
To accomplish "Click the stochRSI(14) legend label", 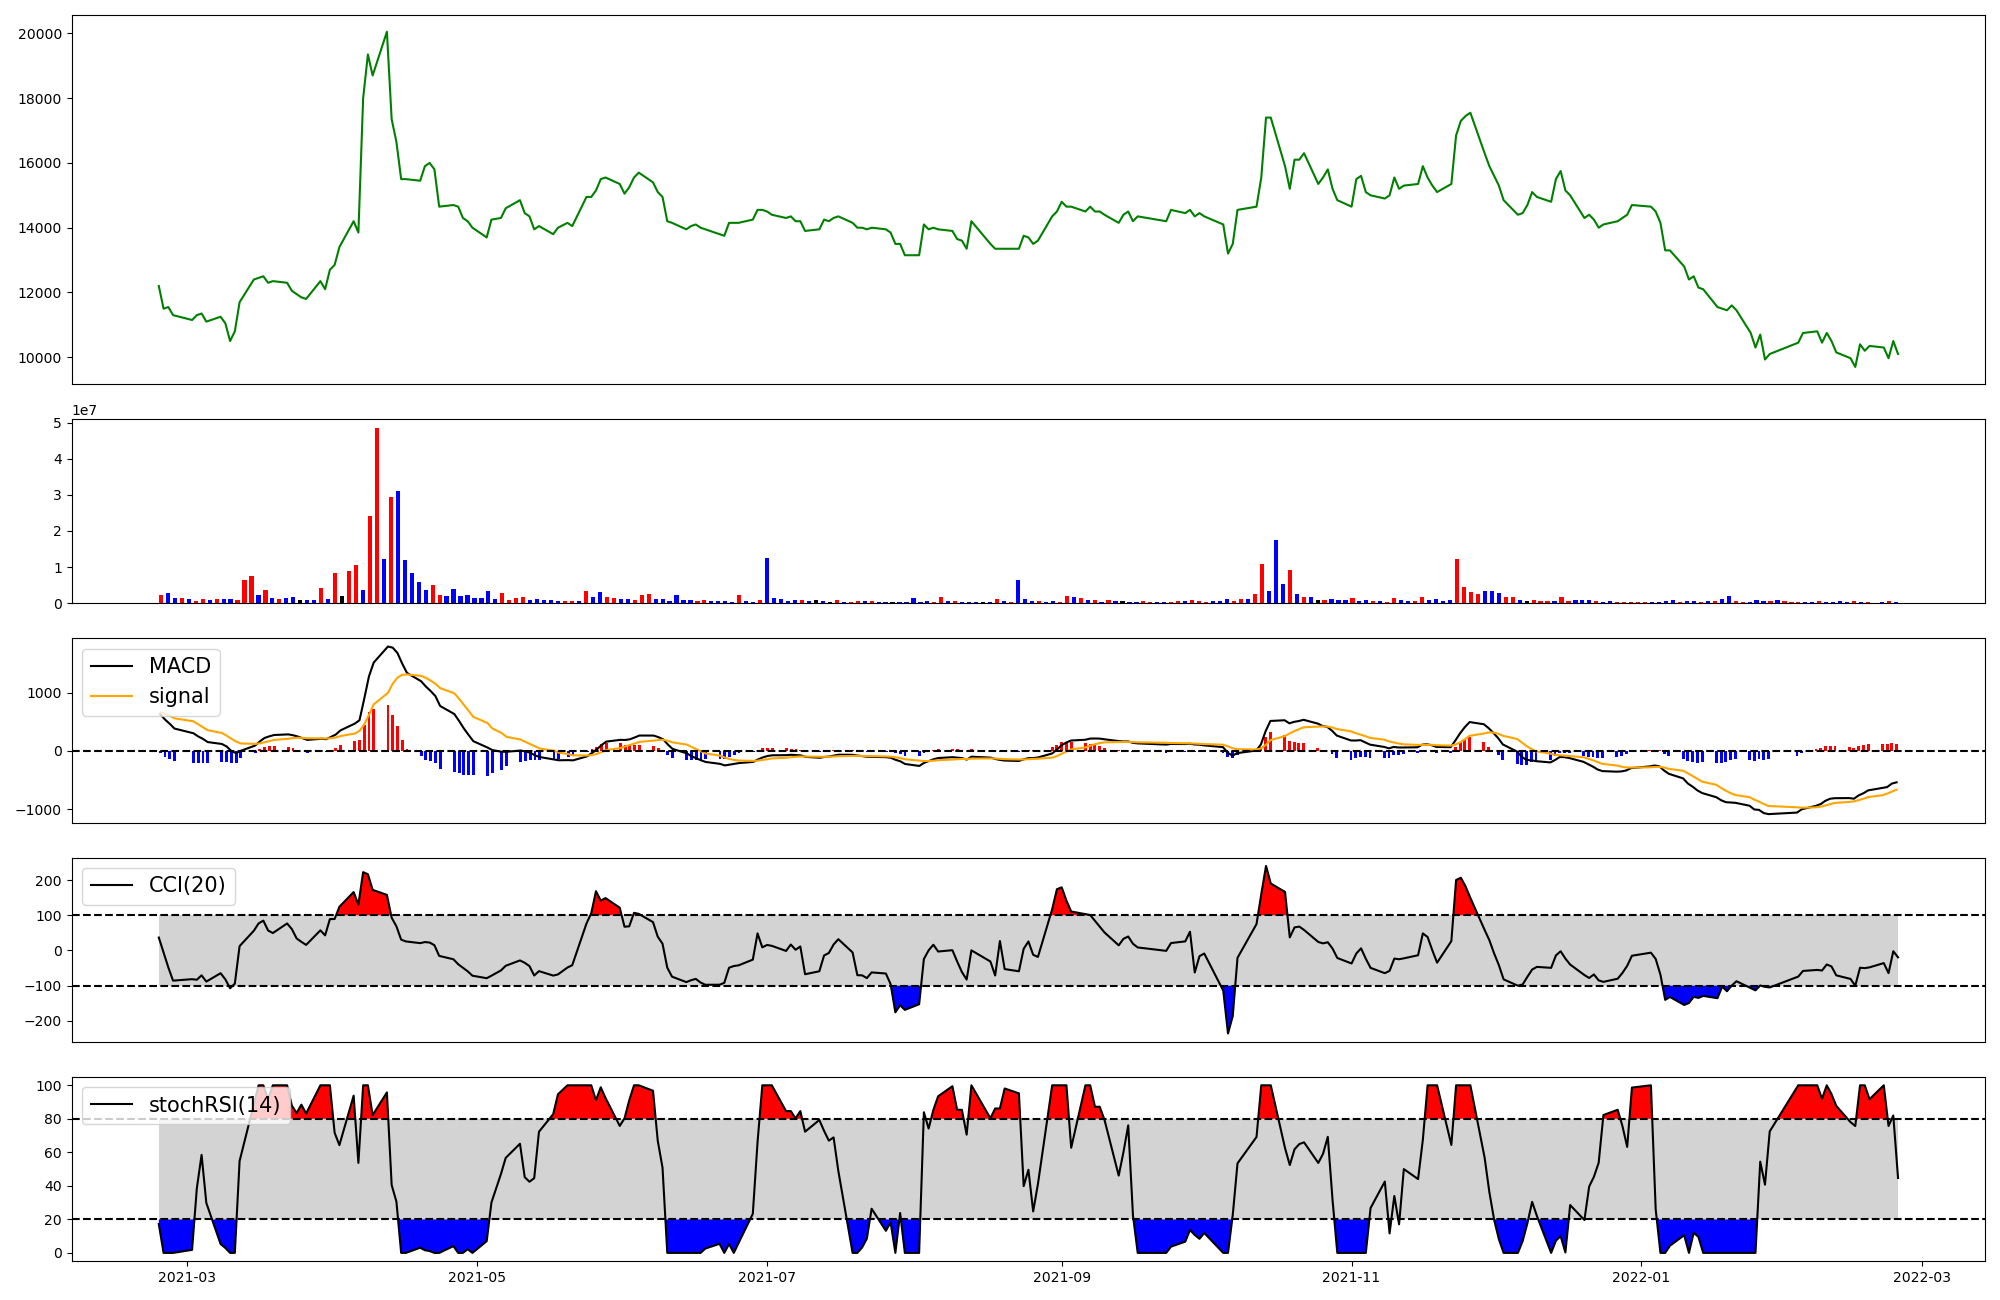I will [214, 1105].
